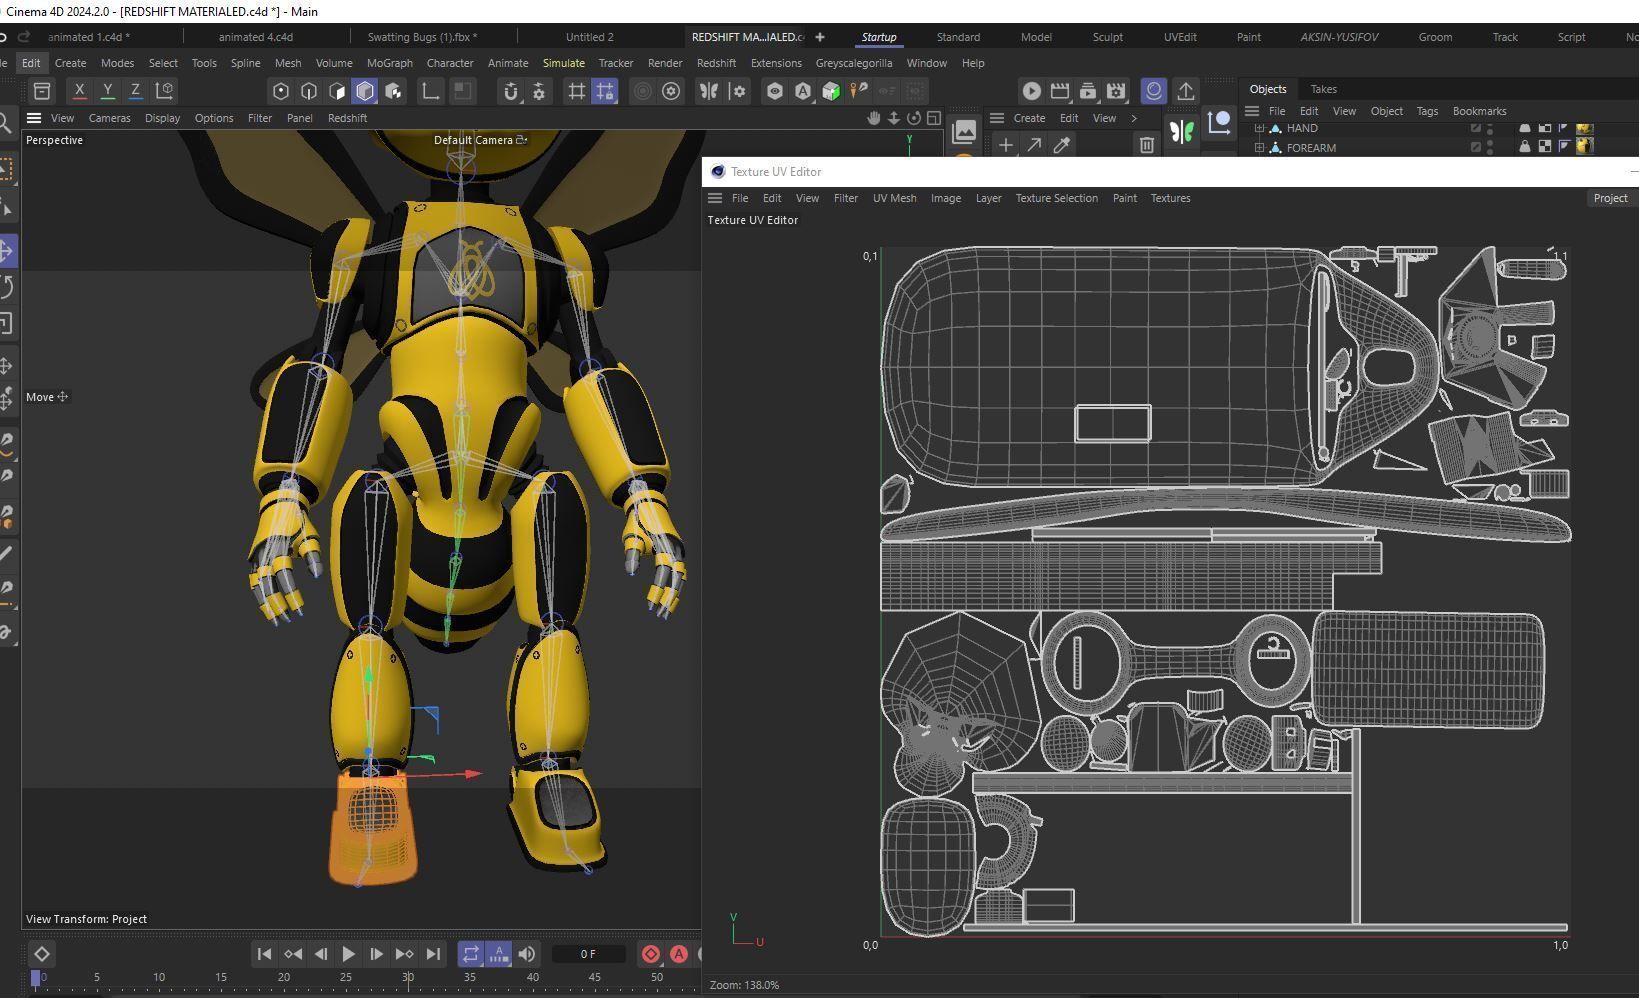Toggle Symmetry butterfly icon in toolbar

tap(709, 91)
